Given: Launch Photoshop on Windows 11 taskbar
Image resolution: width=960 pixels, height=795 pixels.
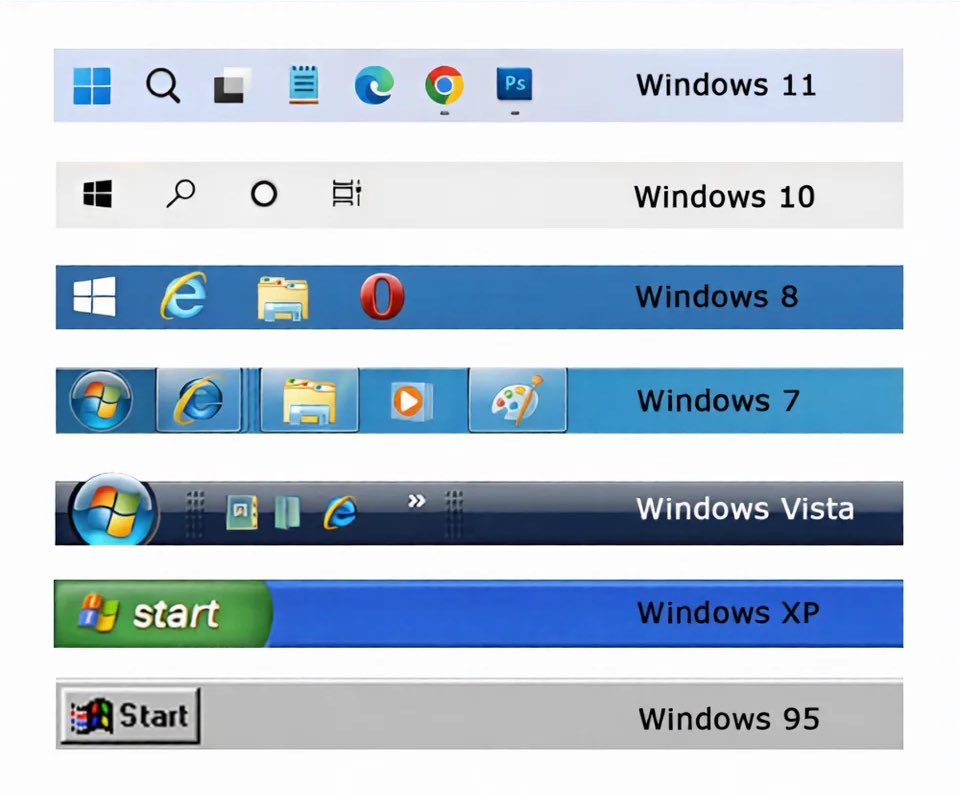Looking at the screenshot, I should click(x=514, y=84).
